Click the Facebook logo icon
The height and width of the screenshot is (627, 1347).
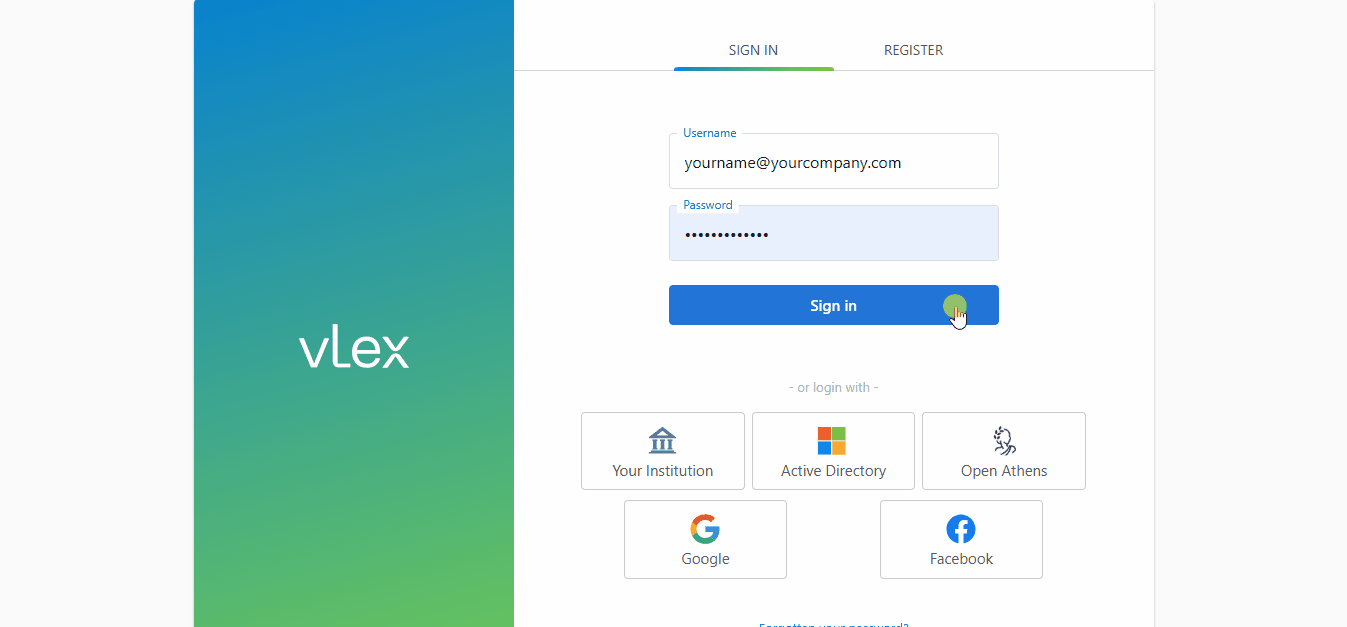(961, 529)
